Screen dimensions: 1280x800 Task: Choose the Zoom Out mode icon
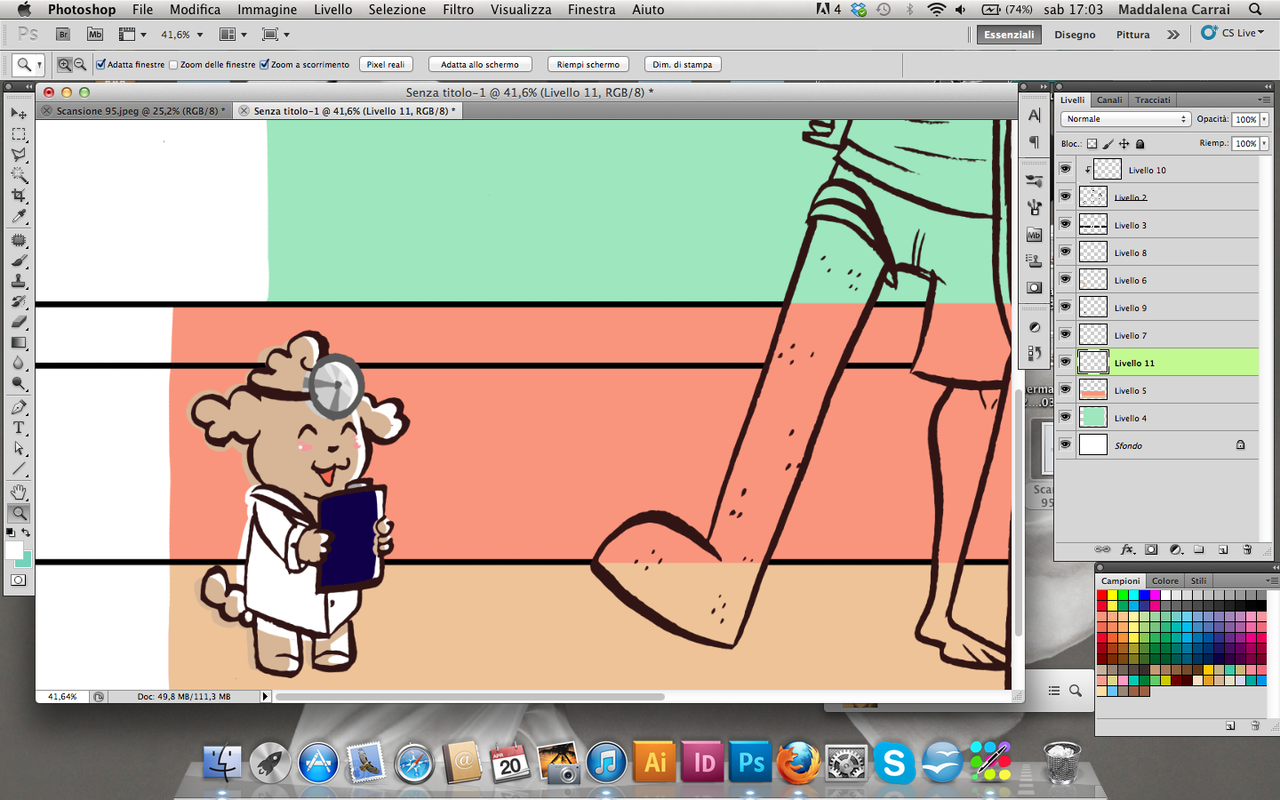pos(80,64)
